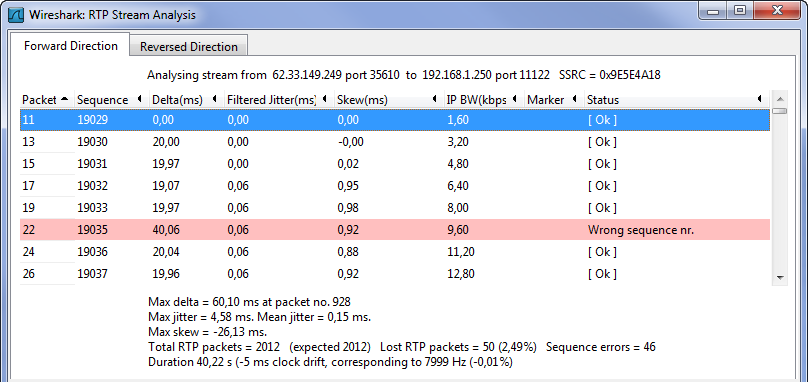Select the Wrong sequence nr. row 22

[395, 229]
